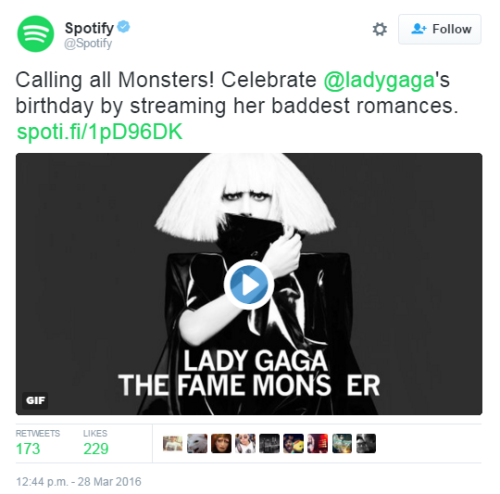View the 173 retweets count
The width and height of the screenshot is (500, 494).
[x=28, y=449]
